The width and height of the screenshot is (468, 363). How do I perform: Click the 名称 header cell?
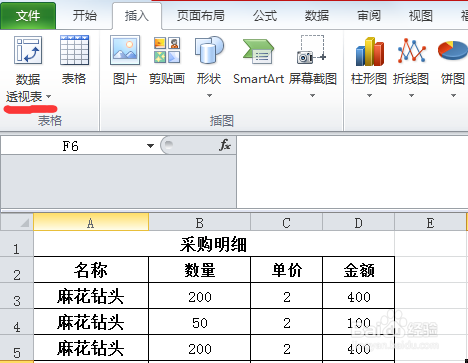(x=91, y=270)
